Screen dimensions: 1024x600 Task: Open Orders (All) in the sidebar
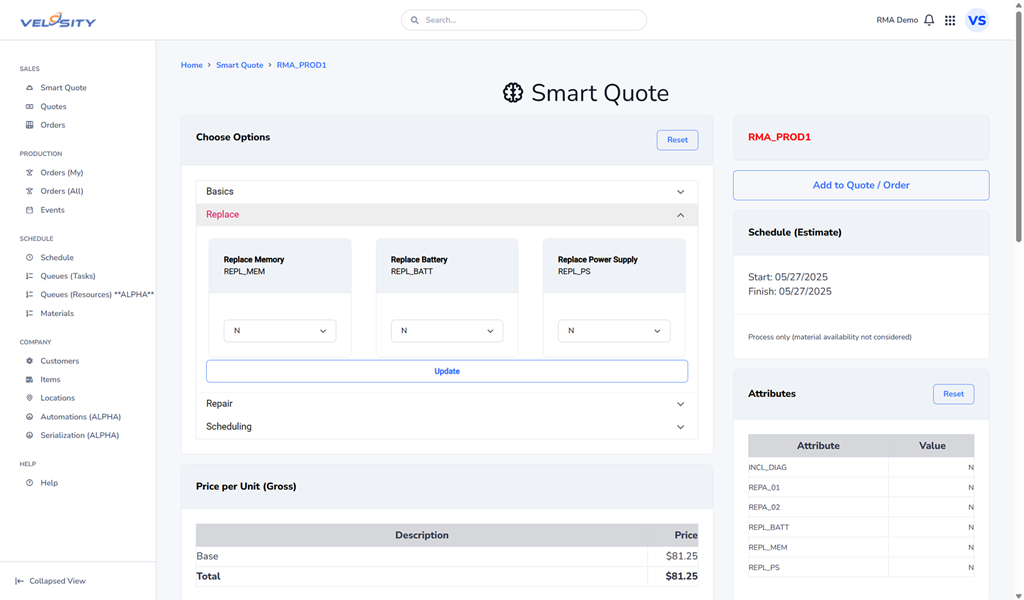coord(61,191)
